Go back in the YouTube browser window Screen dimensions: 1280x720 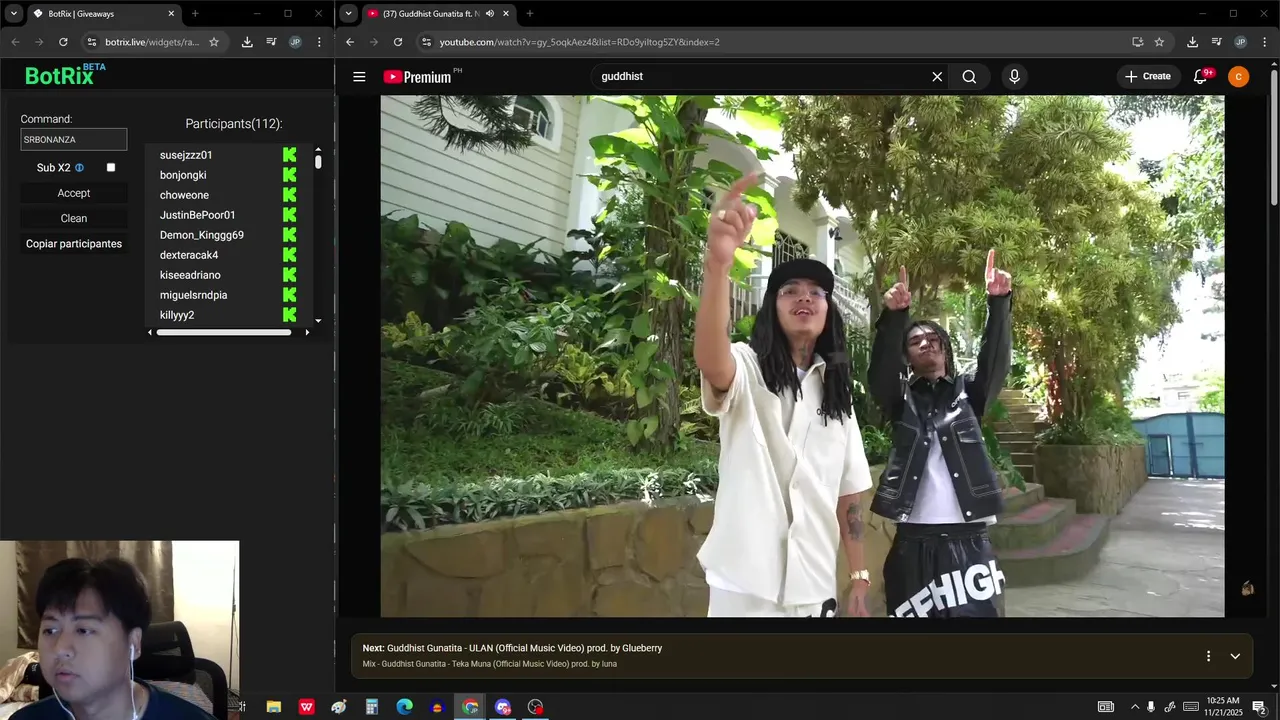click(350, 42)
